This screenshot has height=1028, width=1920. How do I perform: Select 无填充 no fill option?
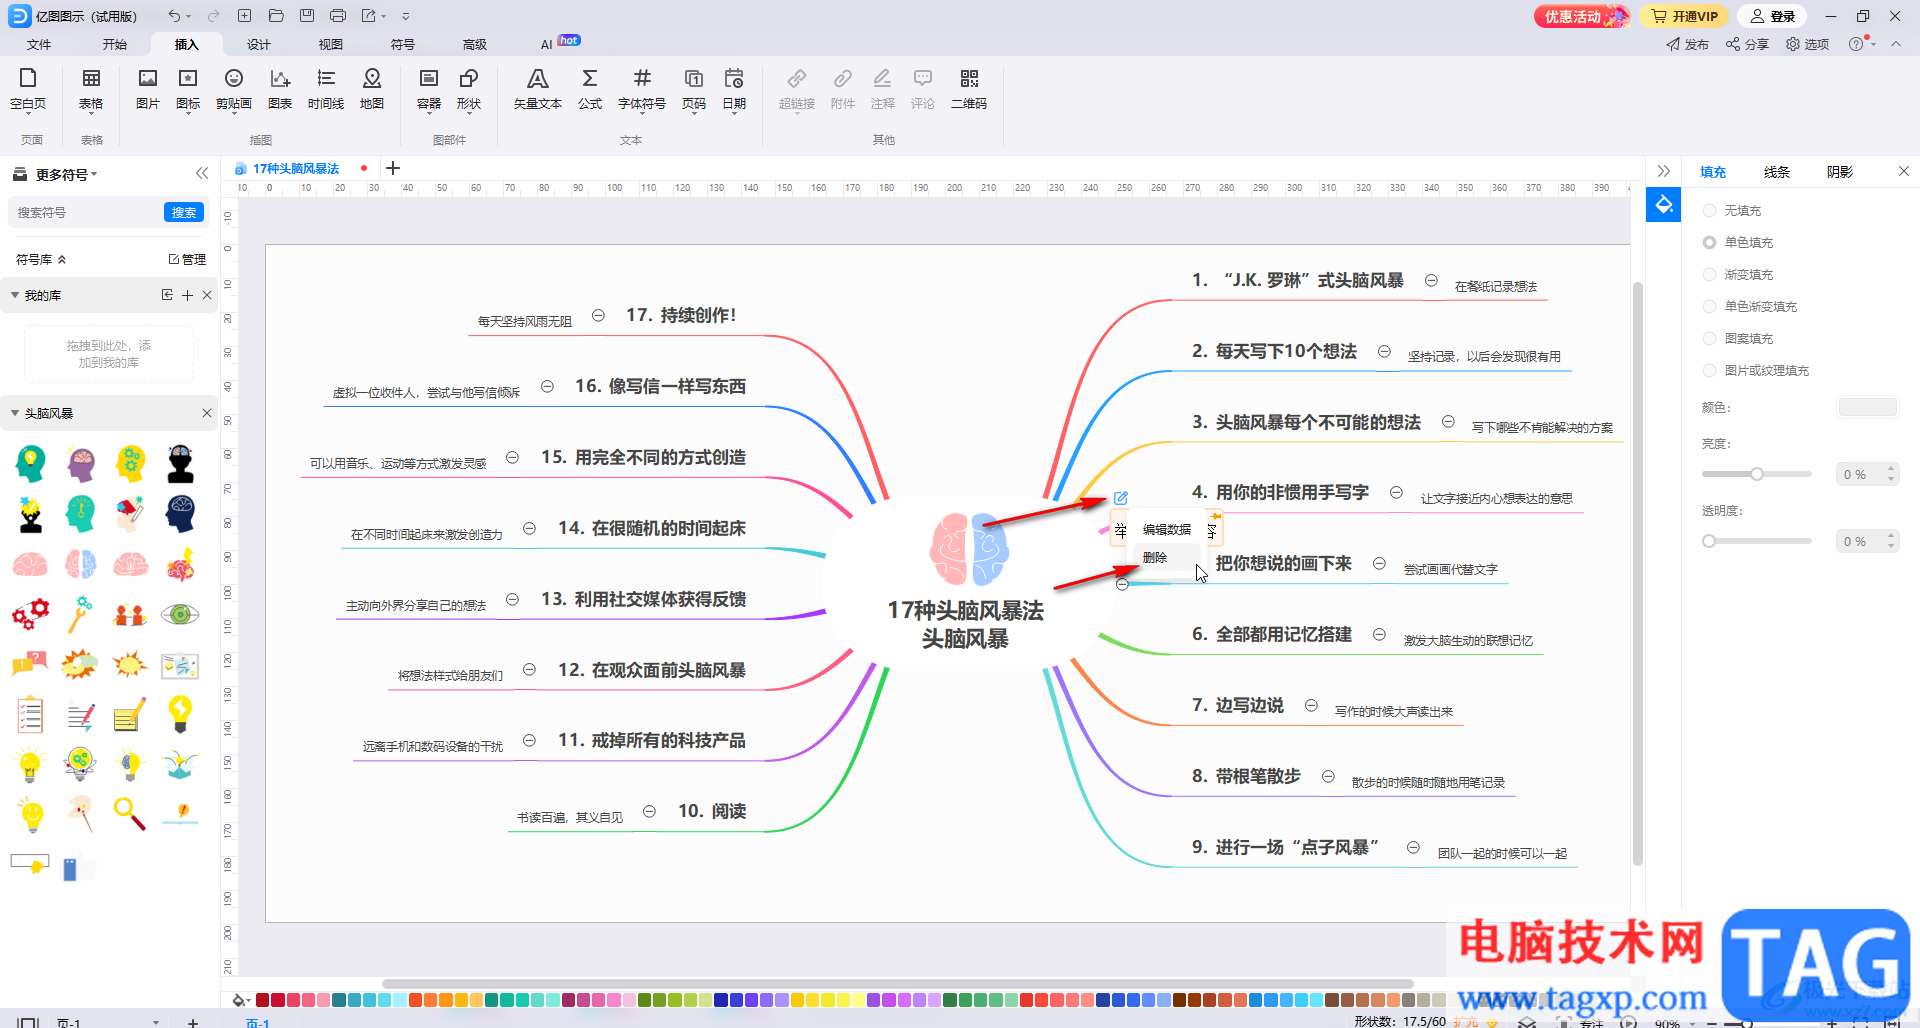(x=1732, y=210)
